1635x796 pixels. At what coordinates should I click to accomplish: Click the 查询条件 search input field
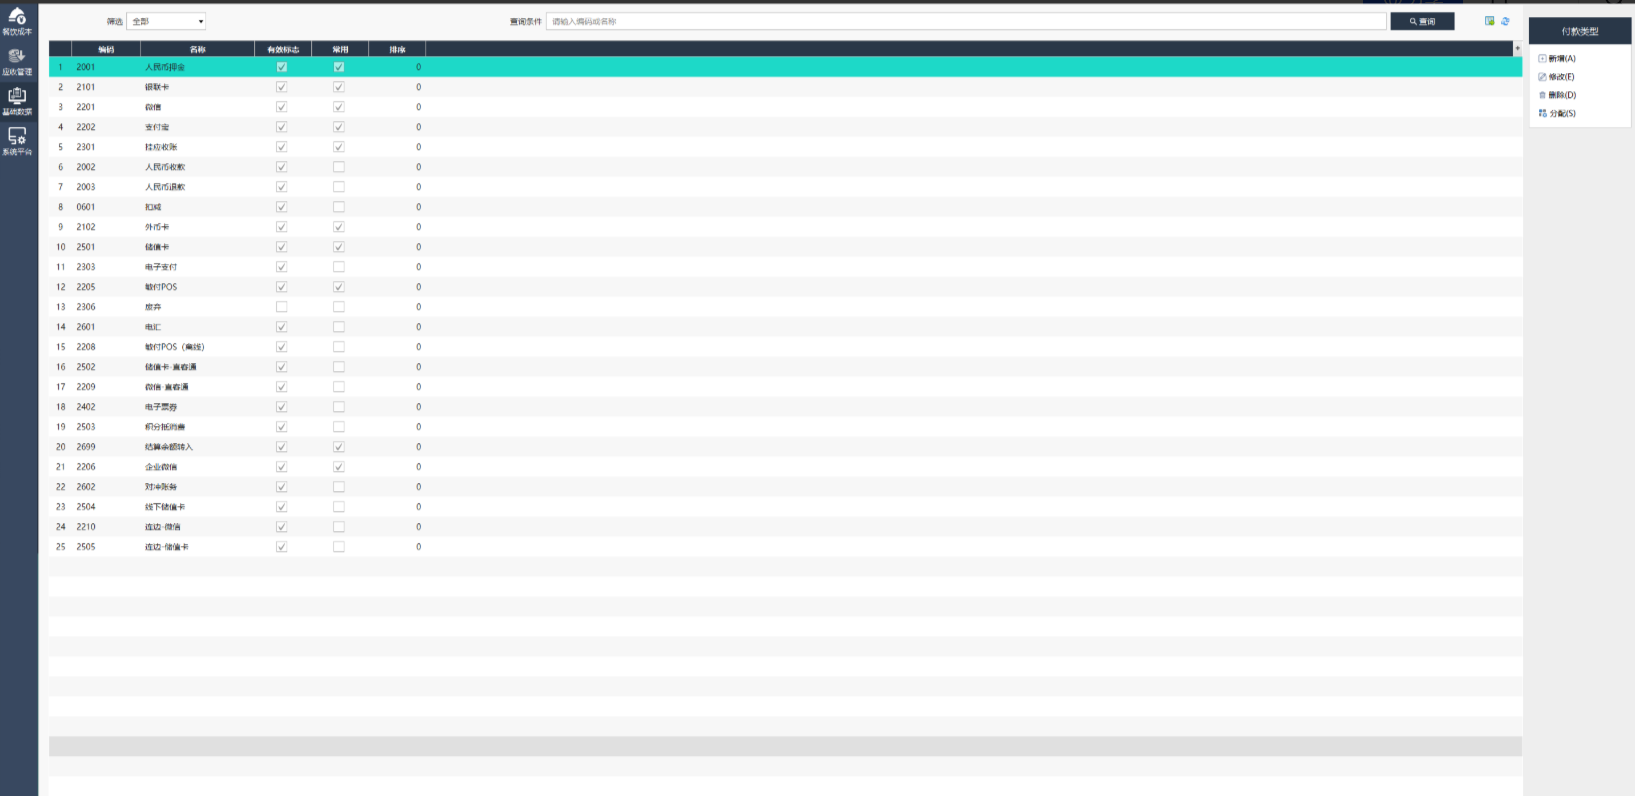click(965, 21)
